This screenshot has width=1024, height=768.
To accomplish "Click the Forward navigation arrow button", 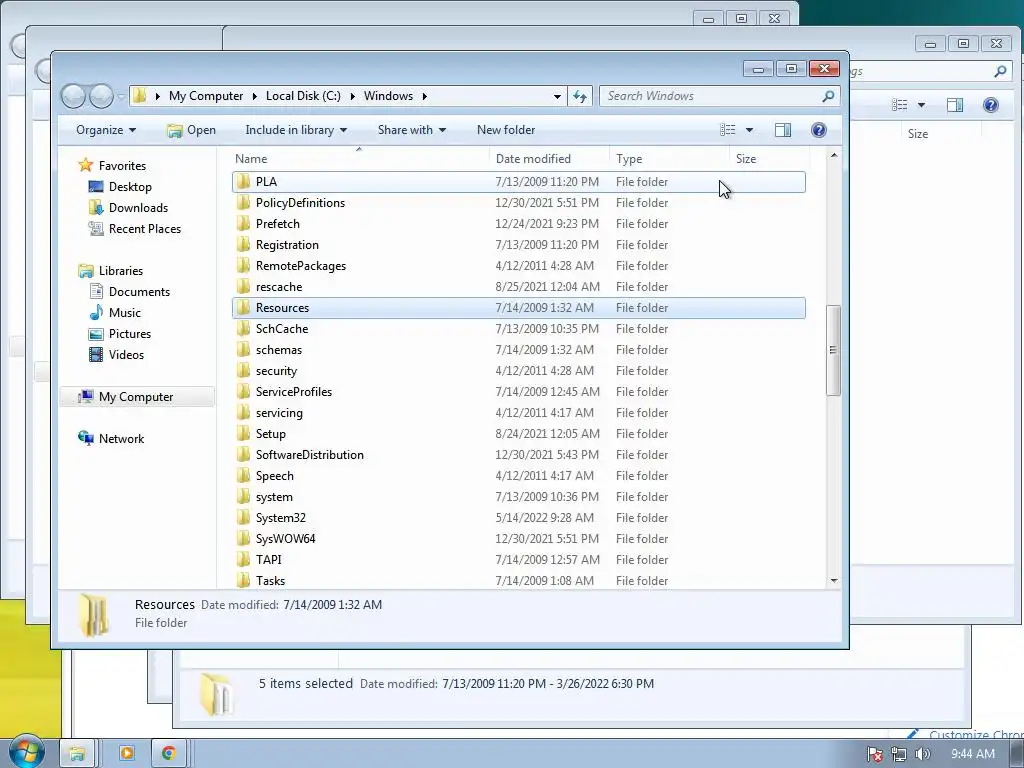I will click(101, 96).
